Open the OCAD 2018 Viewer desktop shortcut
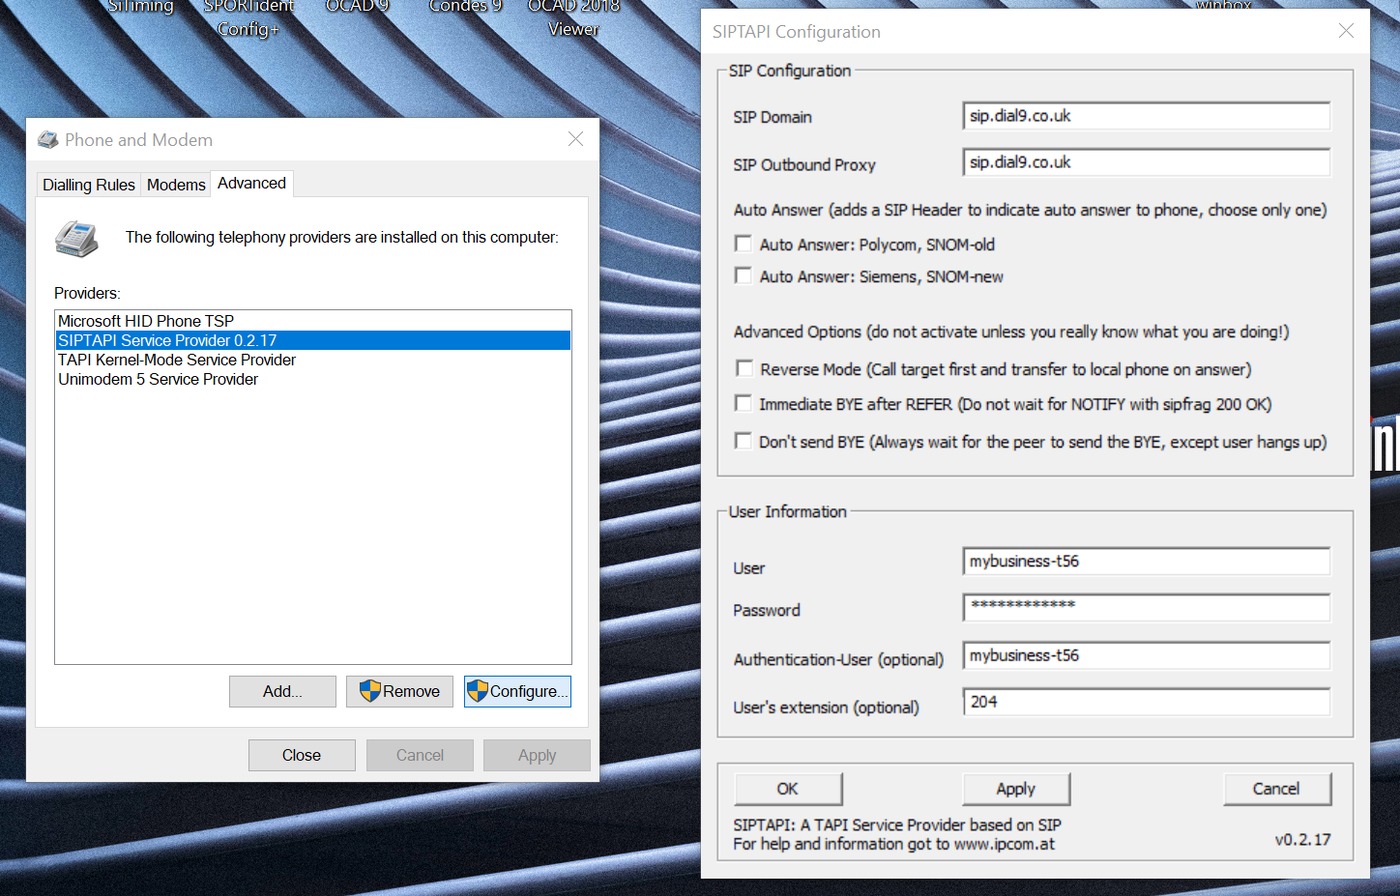Image resolution: width=1400 pixels, height=896 pixels. click(x=573, y=18)
